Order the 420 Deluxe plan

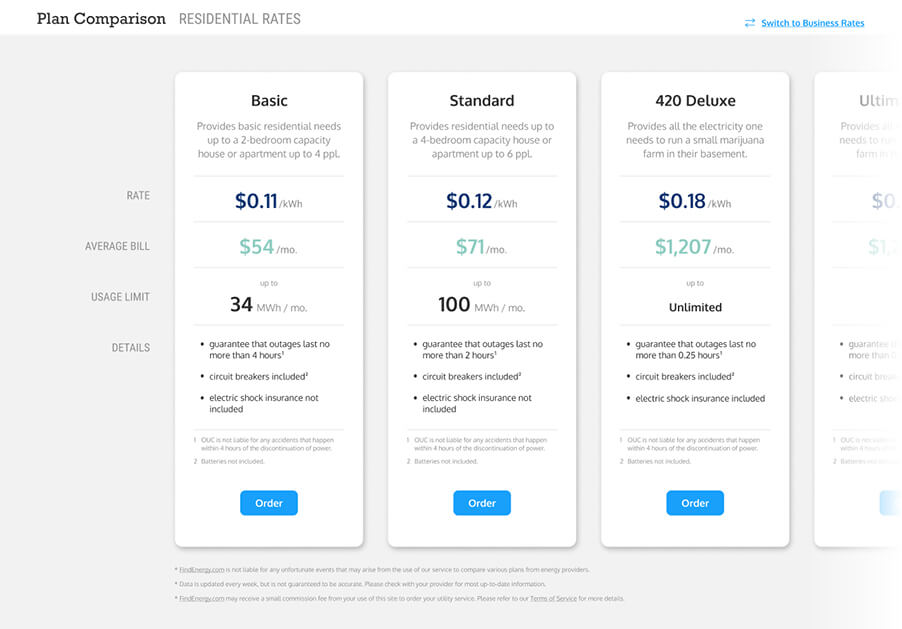[694, 503]
